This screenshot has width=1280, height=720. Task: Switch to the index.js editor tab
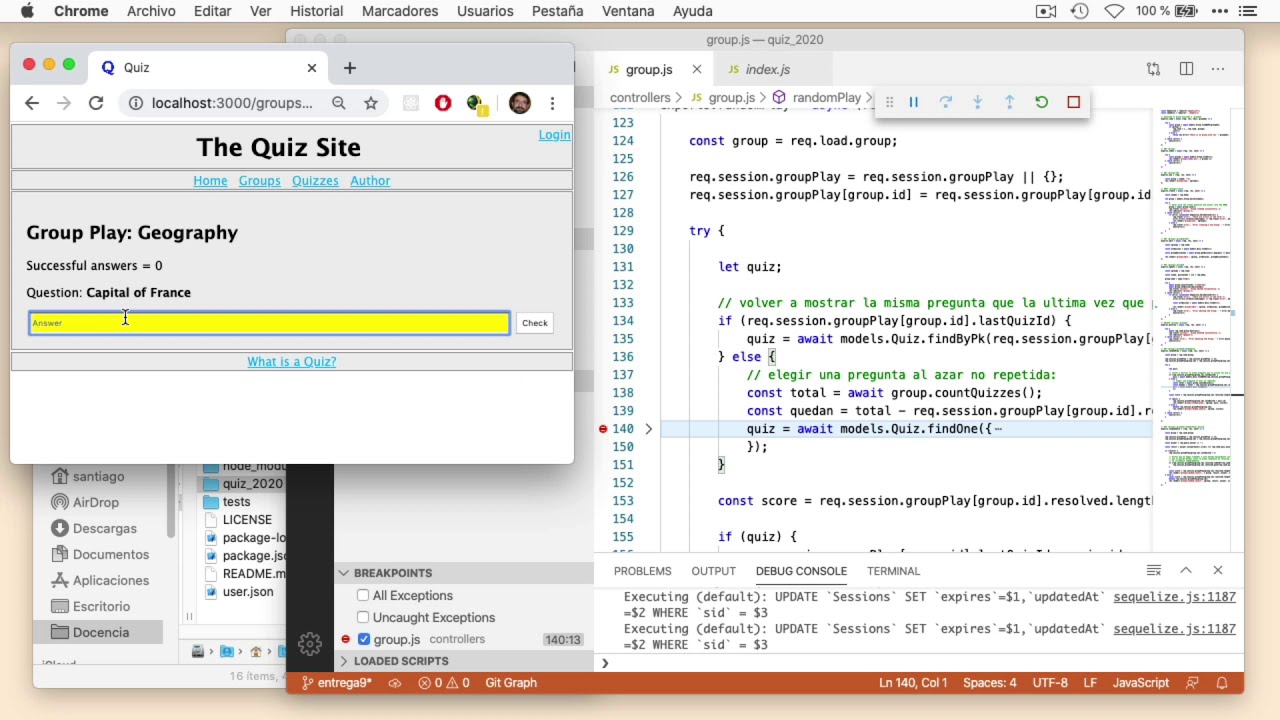click(767, 69)
